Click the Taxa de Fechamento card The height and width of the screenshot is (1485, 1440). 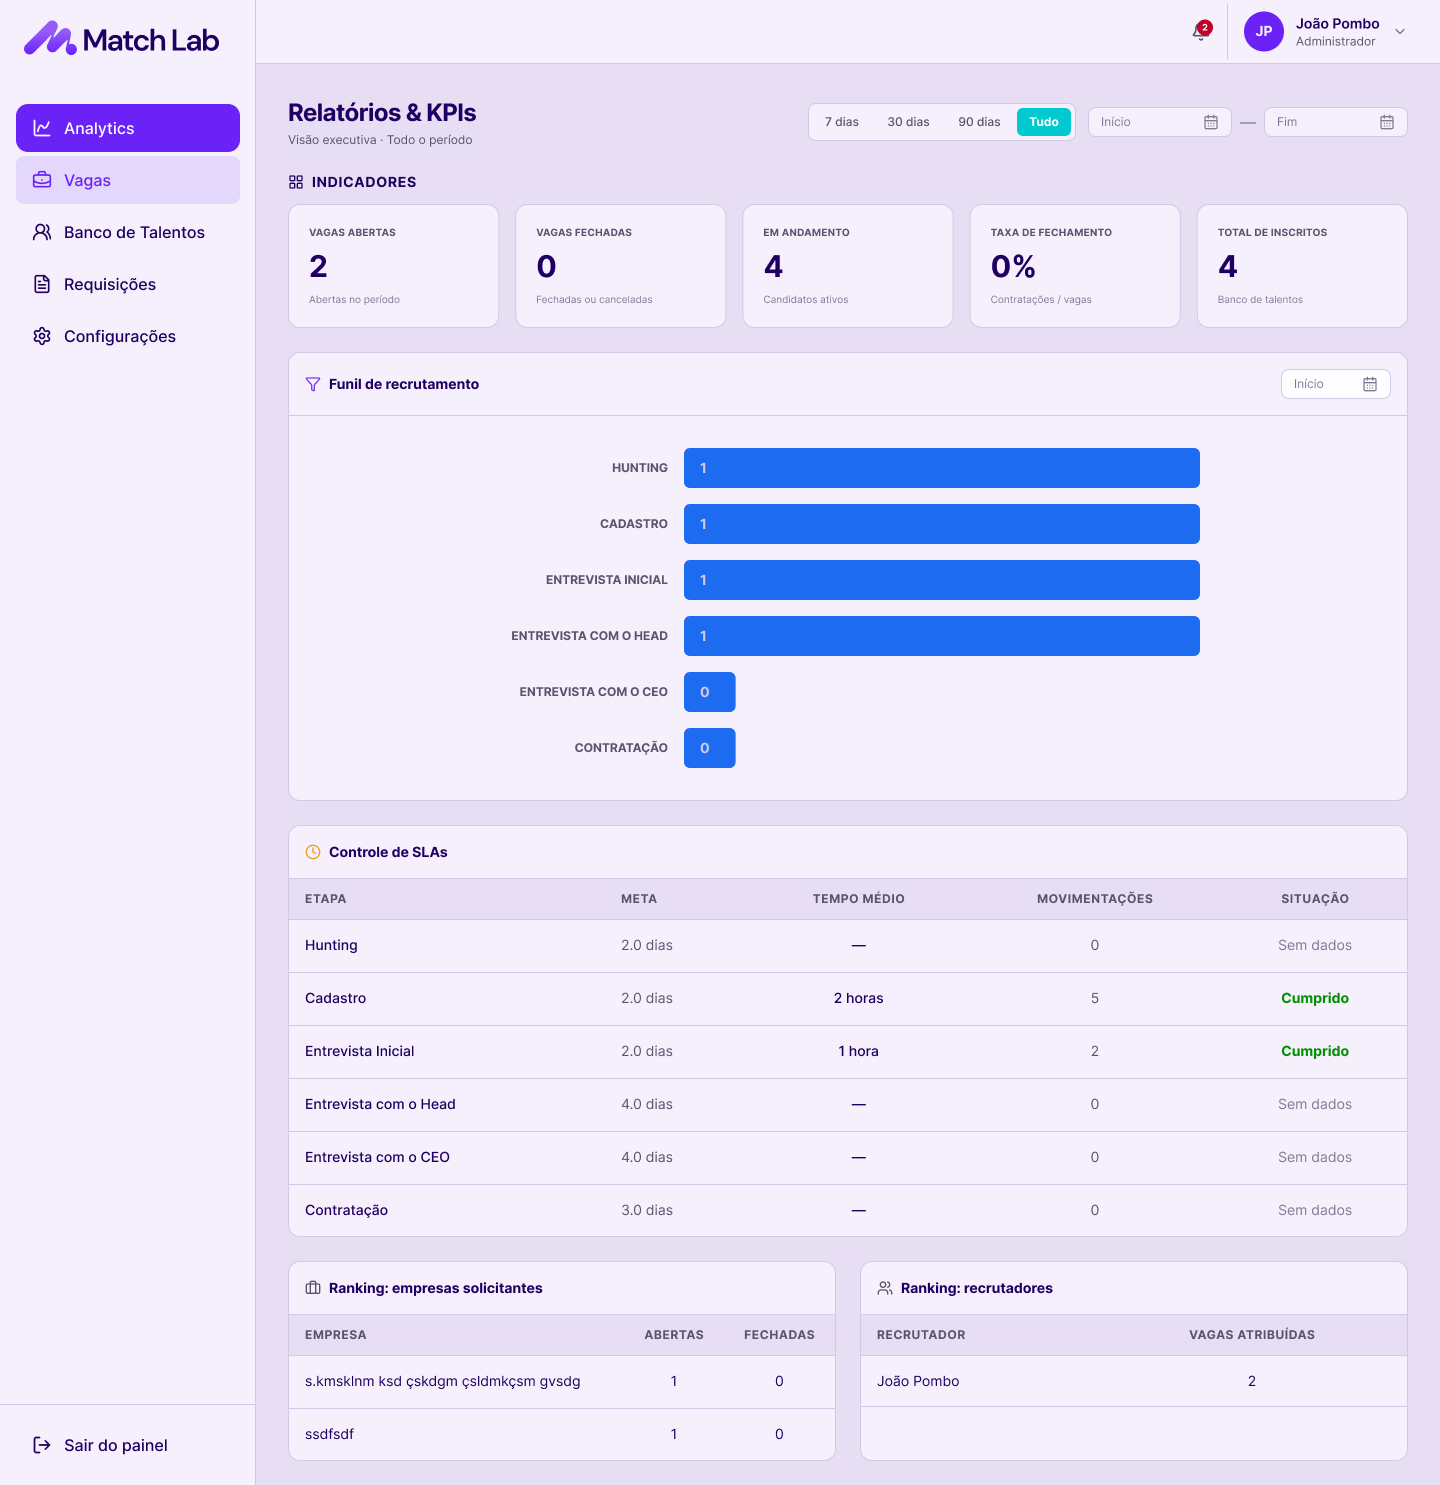(x=1075, y=266)
